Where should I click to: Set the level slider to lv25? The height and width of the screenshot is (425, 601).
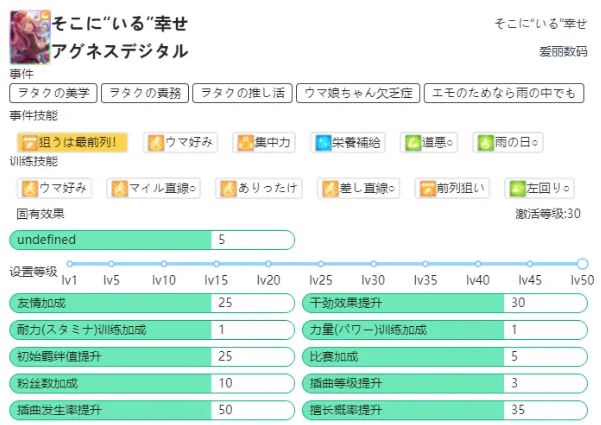[320, 264]
